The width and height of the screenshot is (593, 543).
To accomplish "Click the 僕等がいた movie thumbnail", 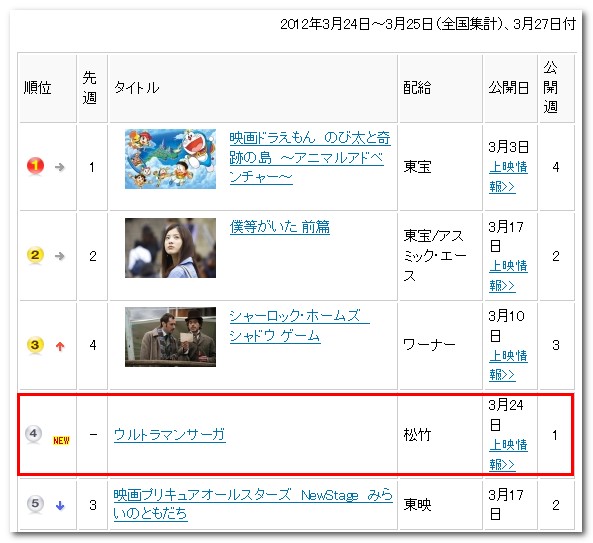I will 171,248.
